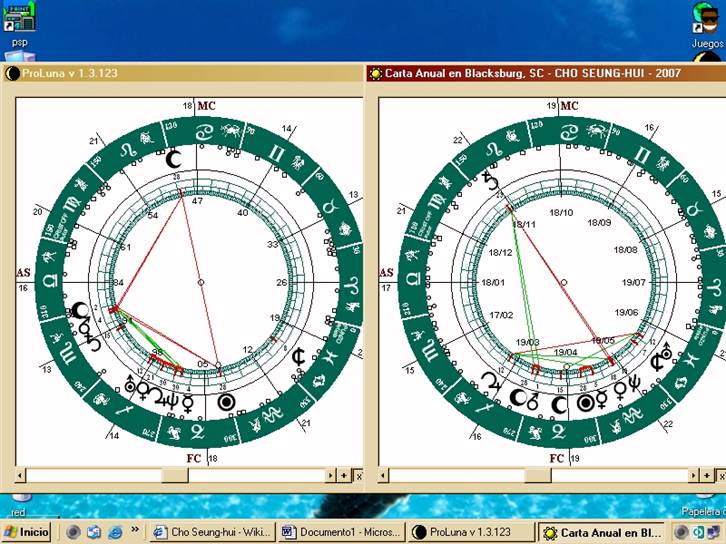The image size is (726, 544).
Task: Click the moon icon in ProLuna title bar
Action: pyautogui.click(x=12, y=73)
